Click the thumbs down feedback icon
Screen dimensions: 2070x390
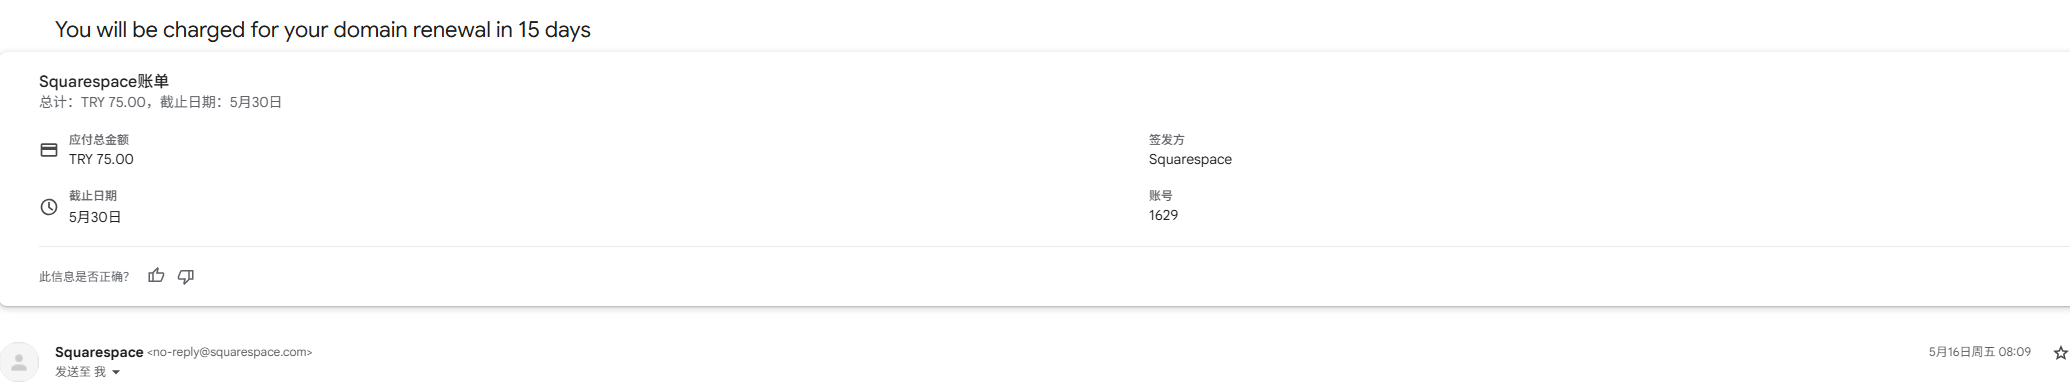(x=186, y=276)
